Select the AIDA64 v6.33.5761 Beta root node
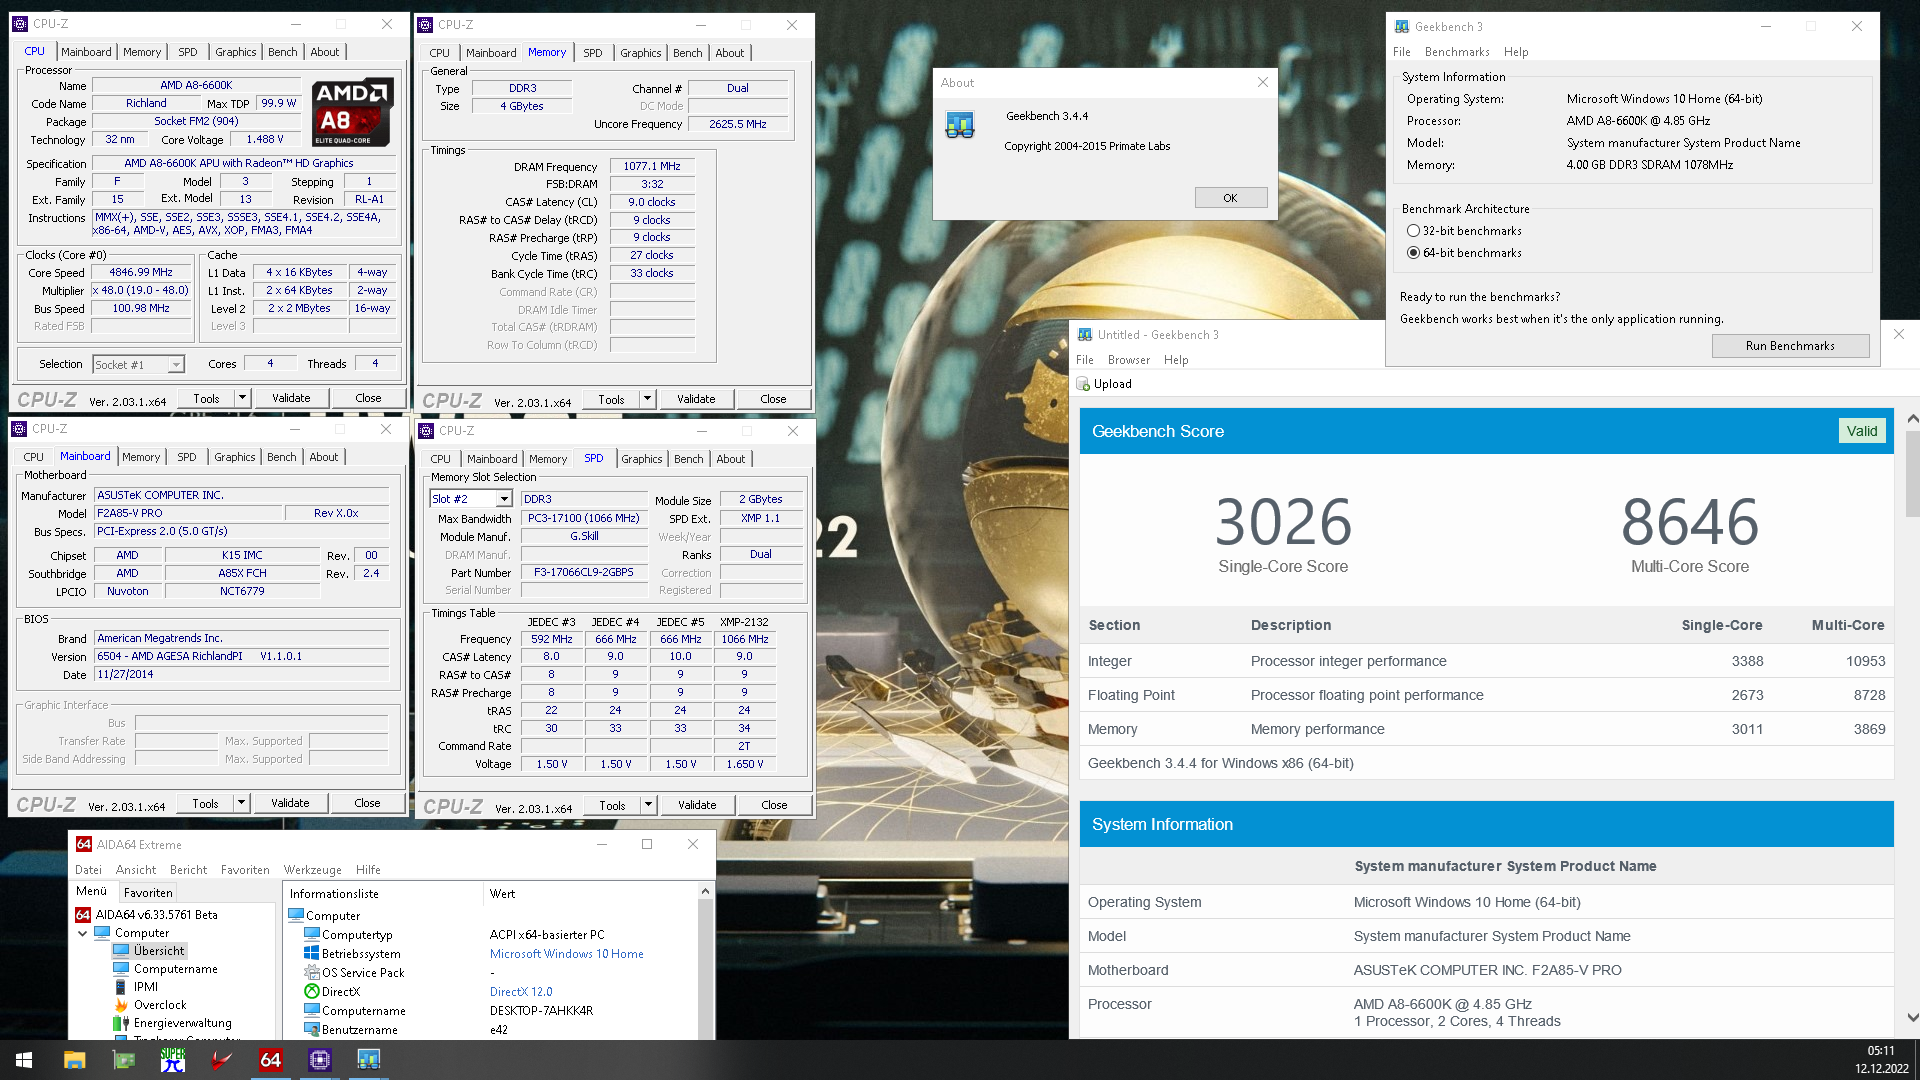This screenshot has height=1080, width=1920. 156,915
